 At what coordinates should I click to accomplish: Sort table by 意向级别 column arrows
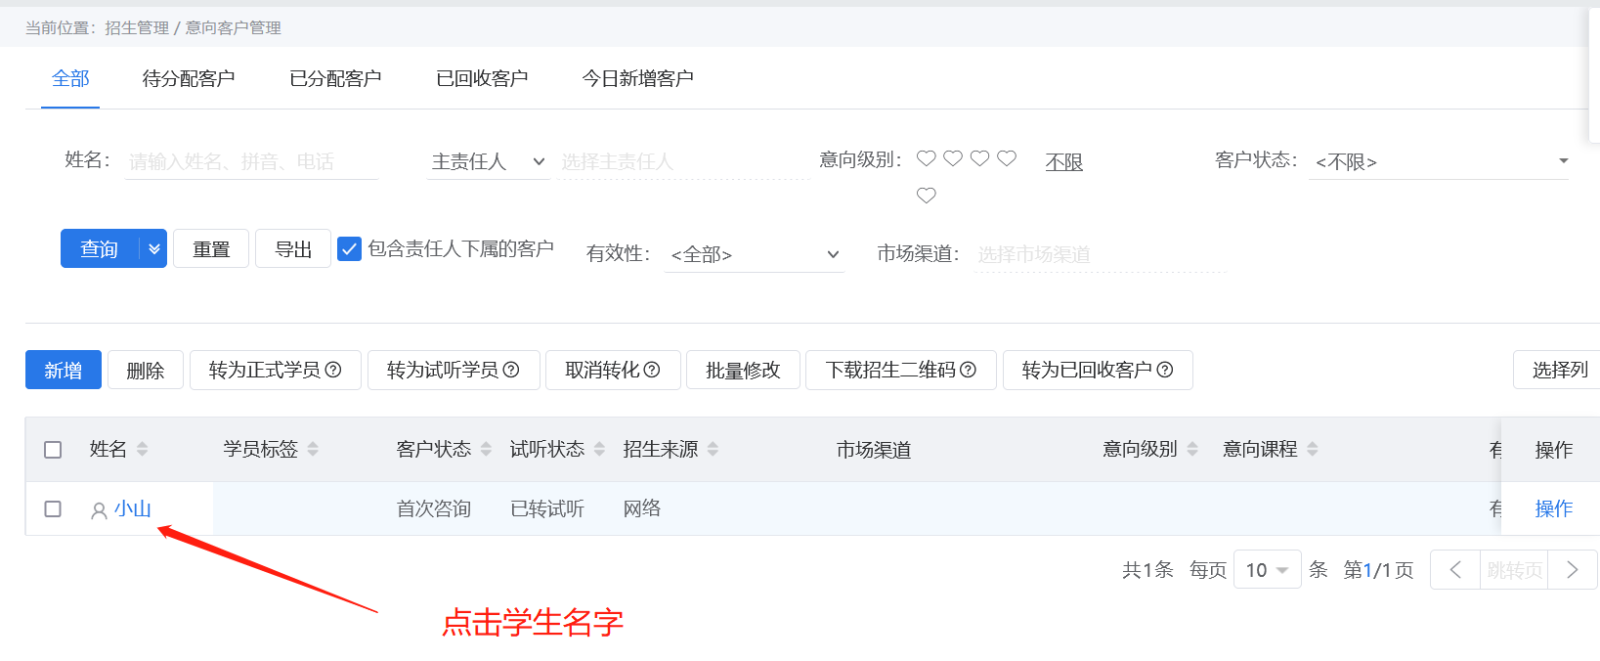coord(1192,449)
